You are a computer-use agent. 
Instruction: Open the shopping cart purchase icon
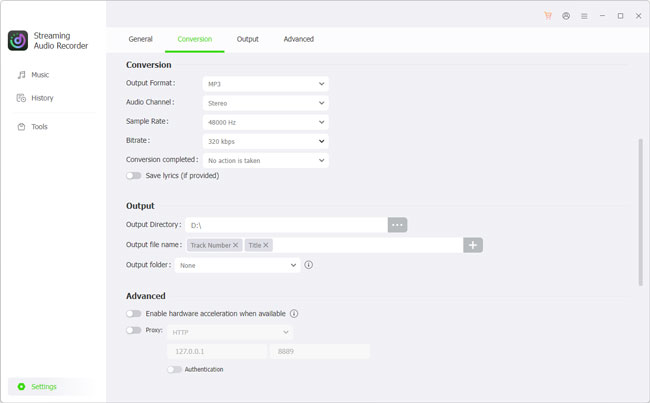[548, 16]
